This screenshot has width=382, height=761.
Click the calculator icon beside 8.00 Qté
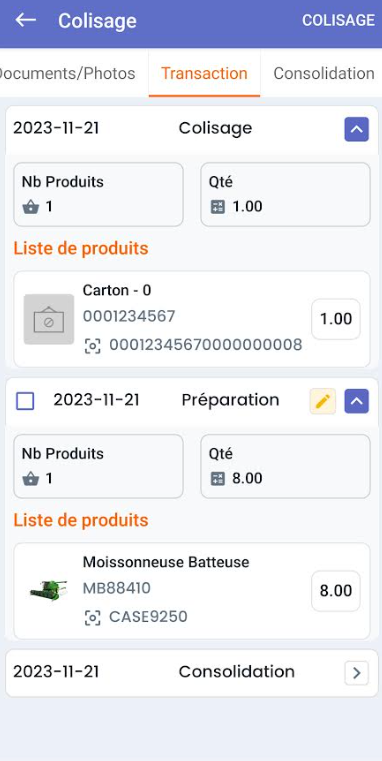point(217,479)
